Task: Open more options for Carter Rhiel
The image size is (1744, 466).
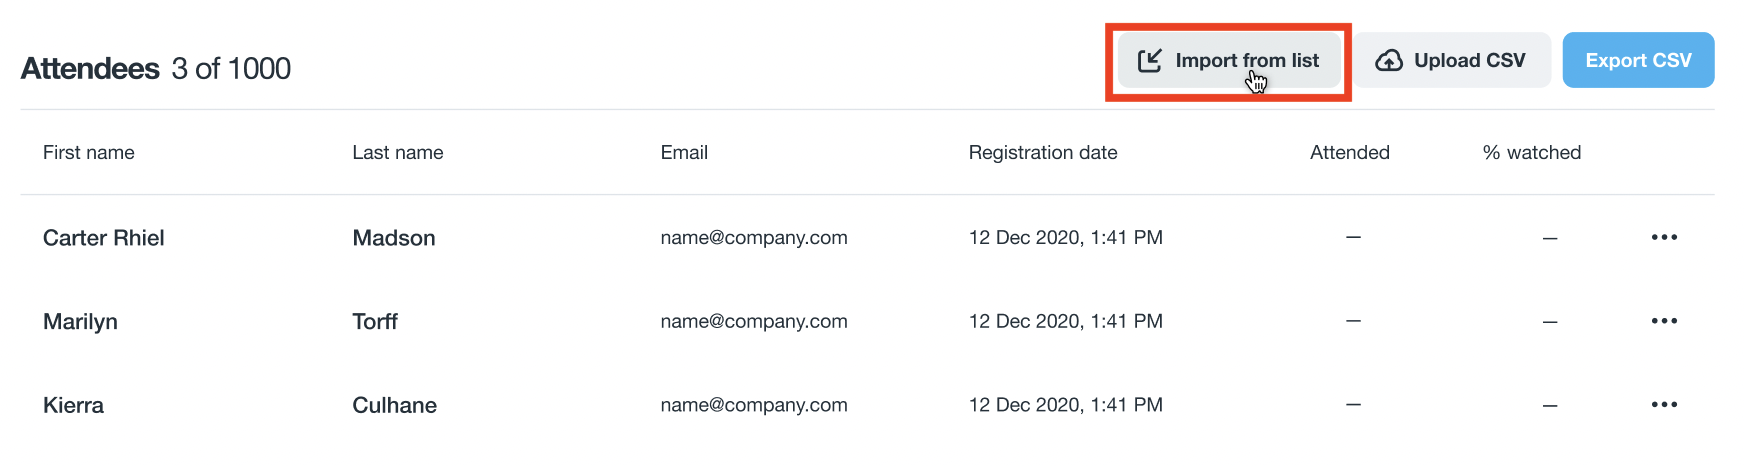Action: coord(1664,238)
